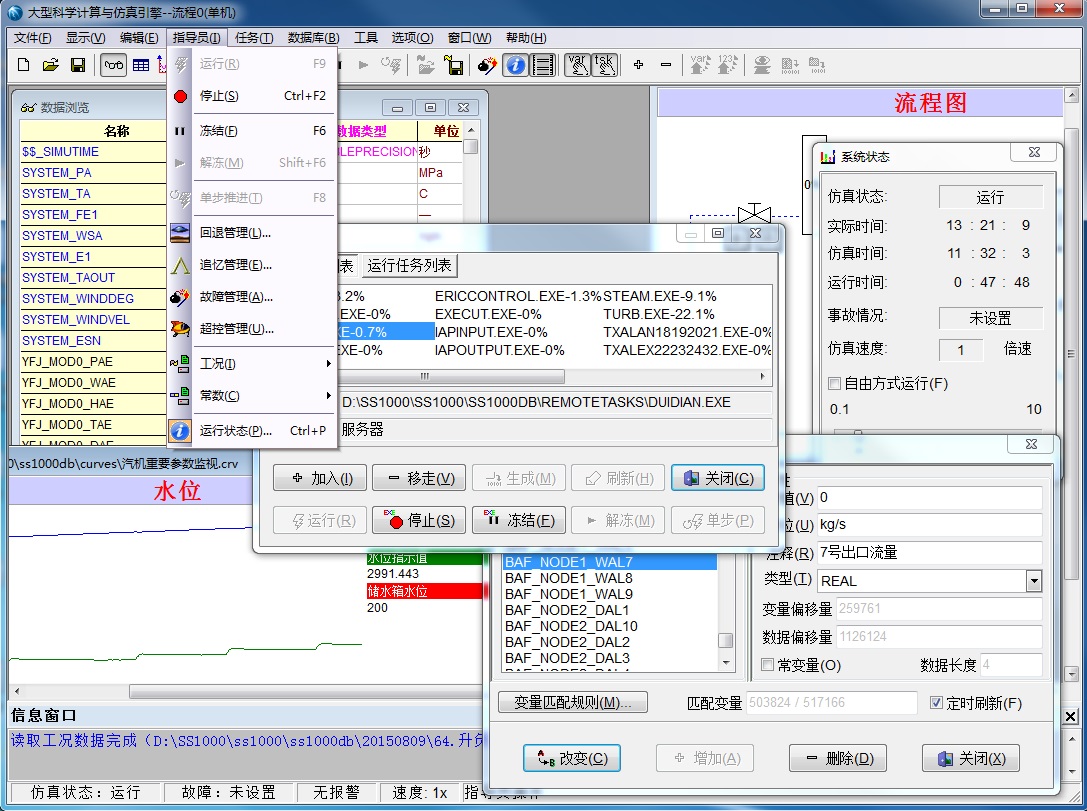Open the 类型(T) REAL dropdown
This screenshot has width=1087, height=811.
1033,581
